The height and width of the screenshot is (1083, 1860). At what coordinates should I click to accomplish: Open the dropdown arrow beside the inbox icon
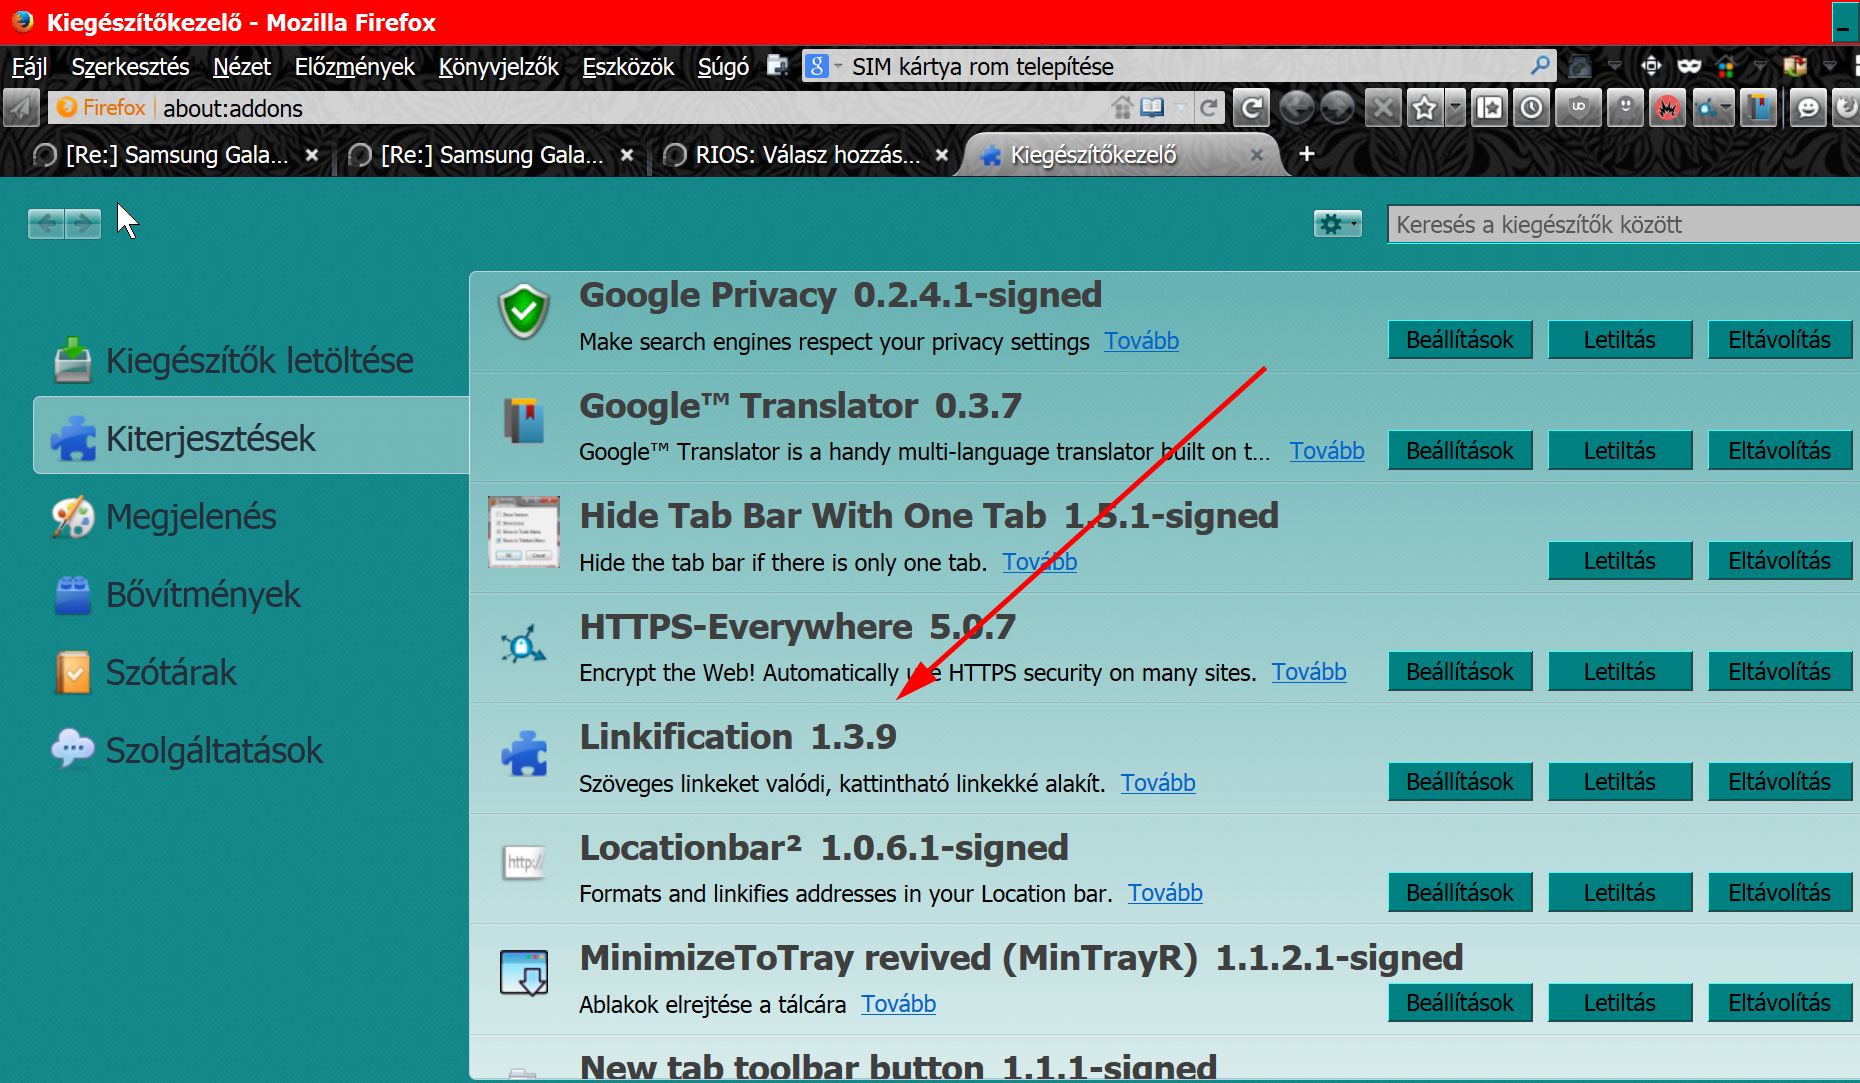[1614, 66]
